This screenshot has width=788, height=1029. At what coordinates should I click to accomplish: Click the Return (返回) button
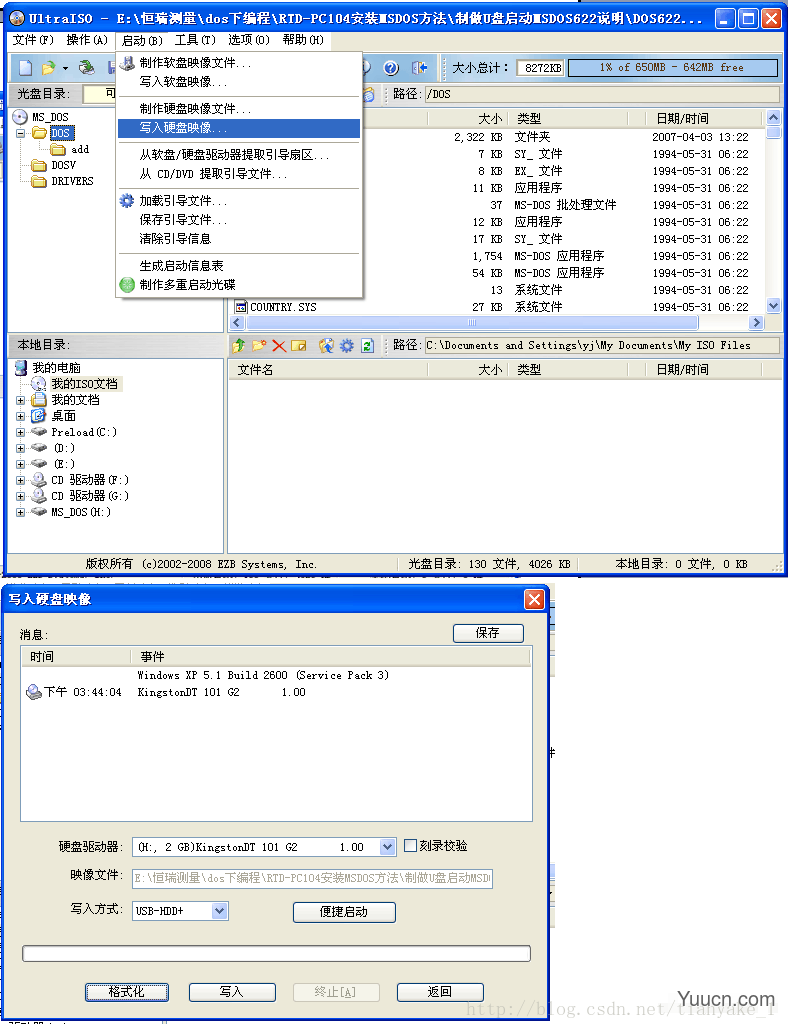(x=440, y=992)
